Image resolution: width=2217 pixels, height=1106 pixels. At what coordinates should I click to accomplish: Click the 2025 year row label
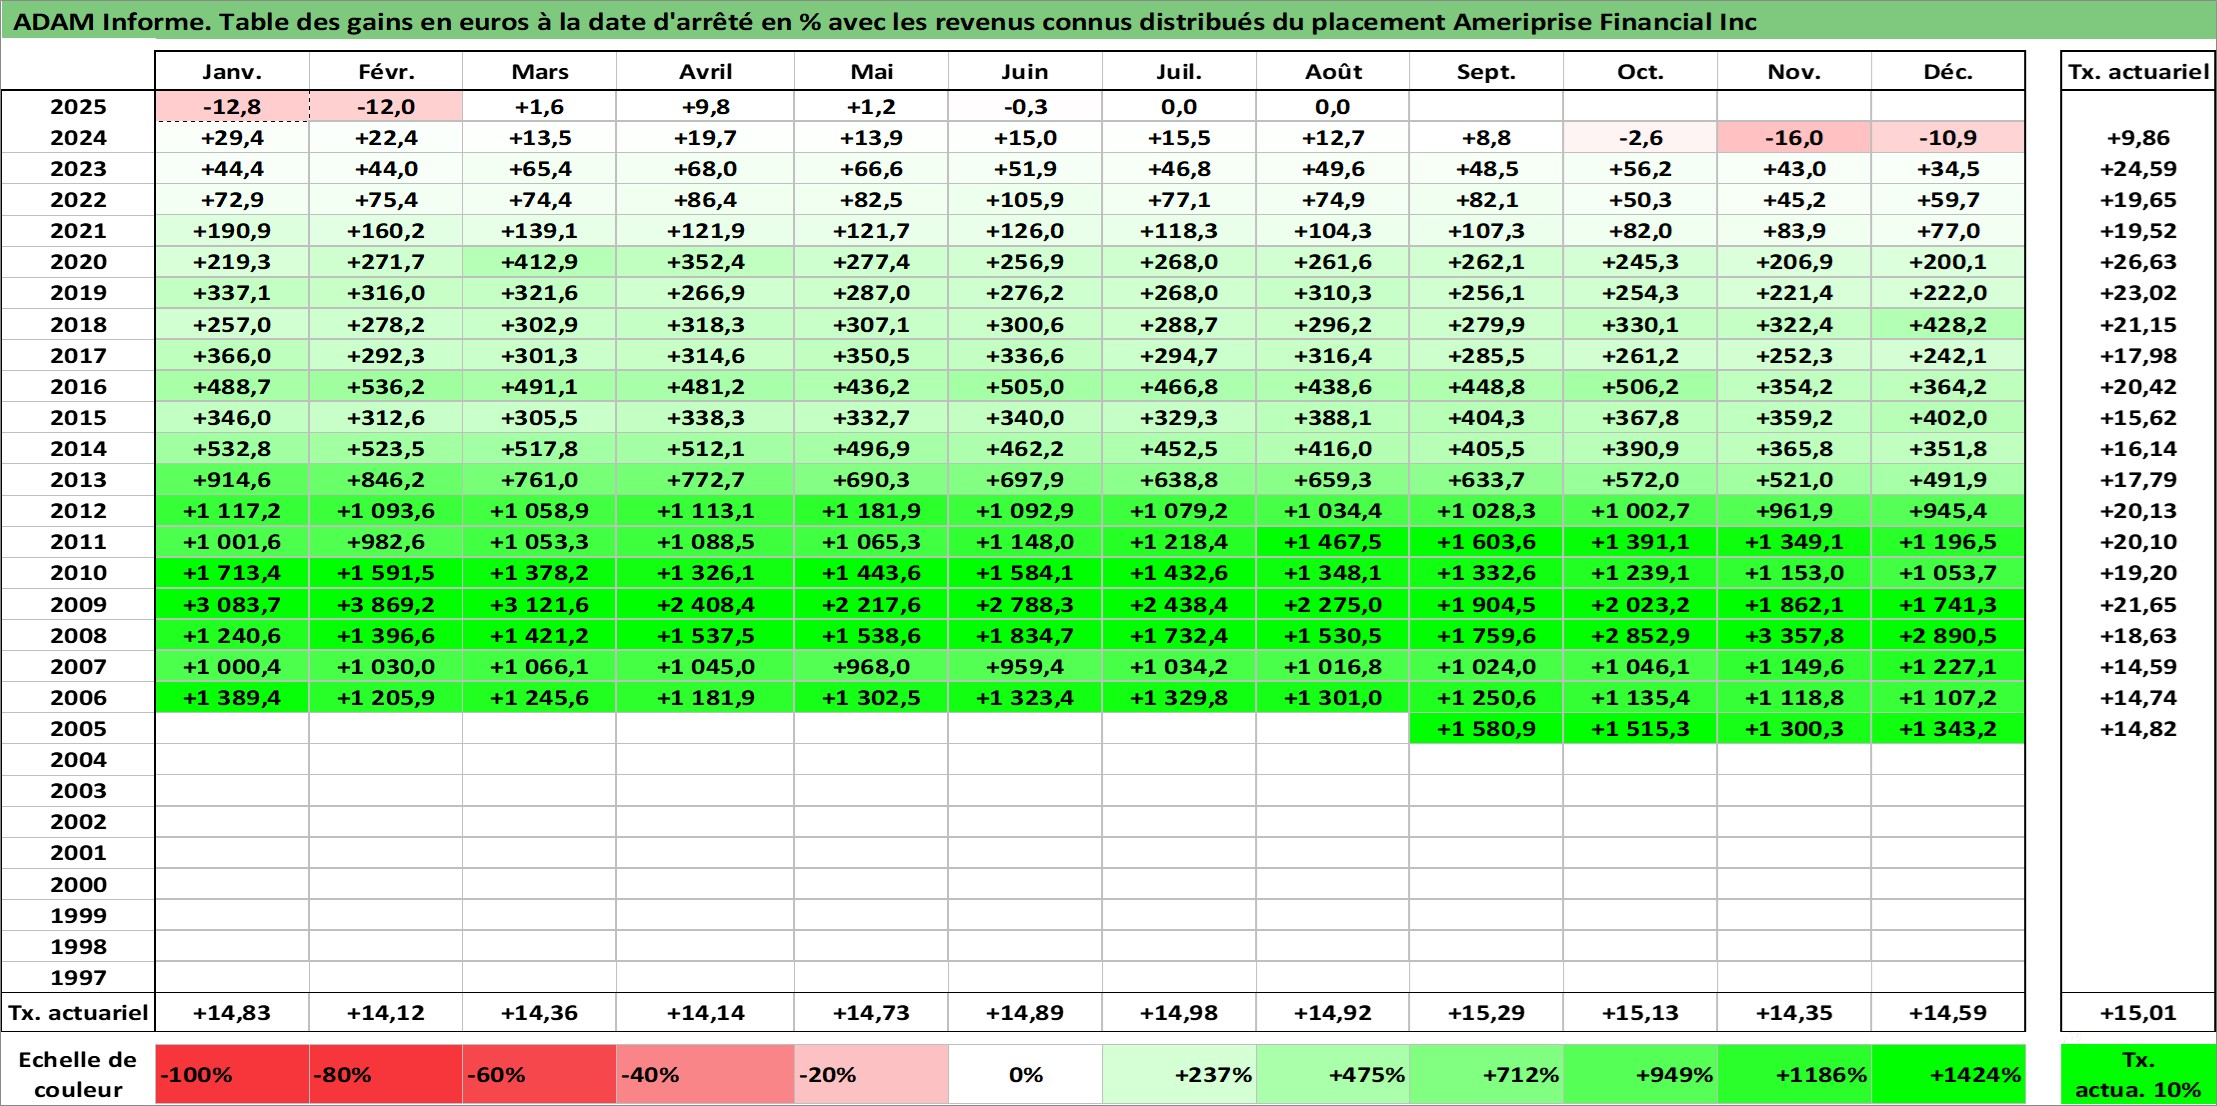pyautogui.click(x=78, y=107)
